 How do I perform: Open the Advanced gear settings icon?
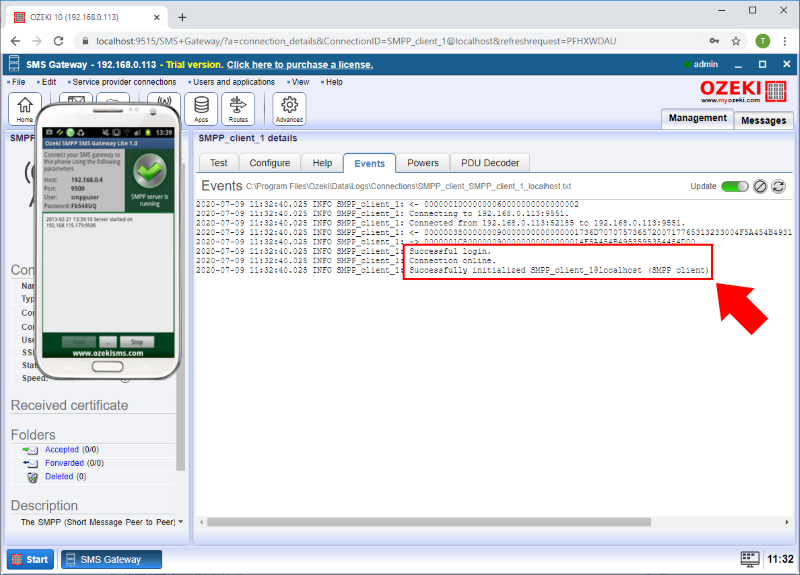pyautogui.click(x=289, y=109)
